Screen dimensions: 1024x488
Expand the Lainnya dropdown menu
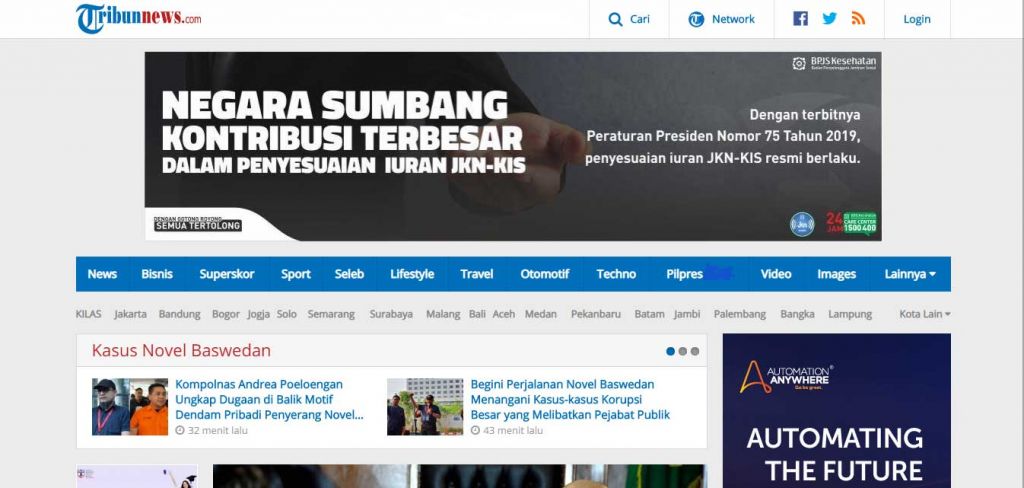(910, 274)
